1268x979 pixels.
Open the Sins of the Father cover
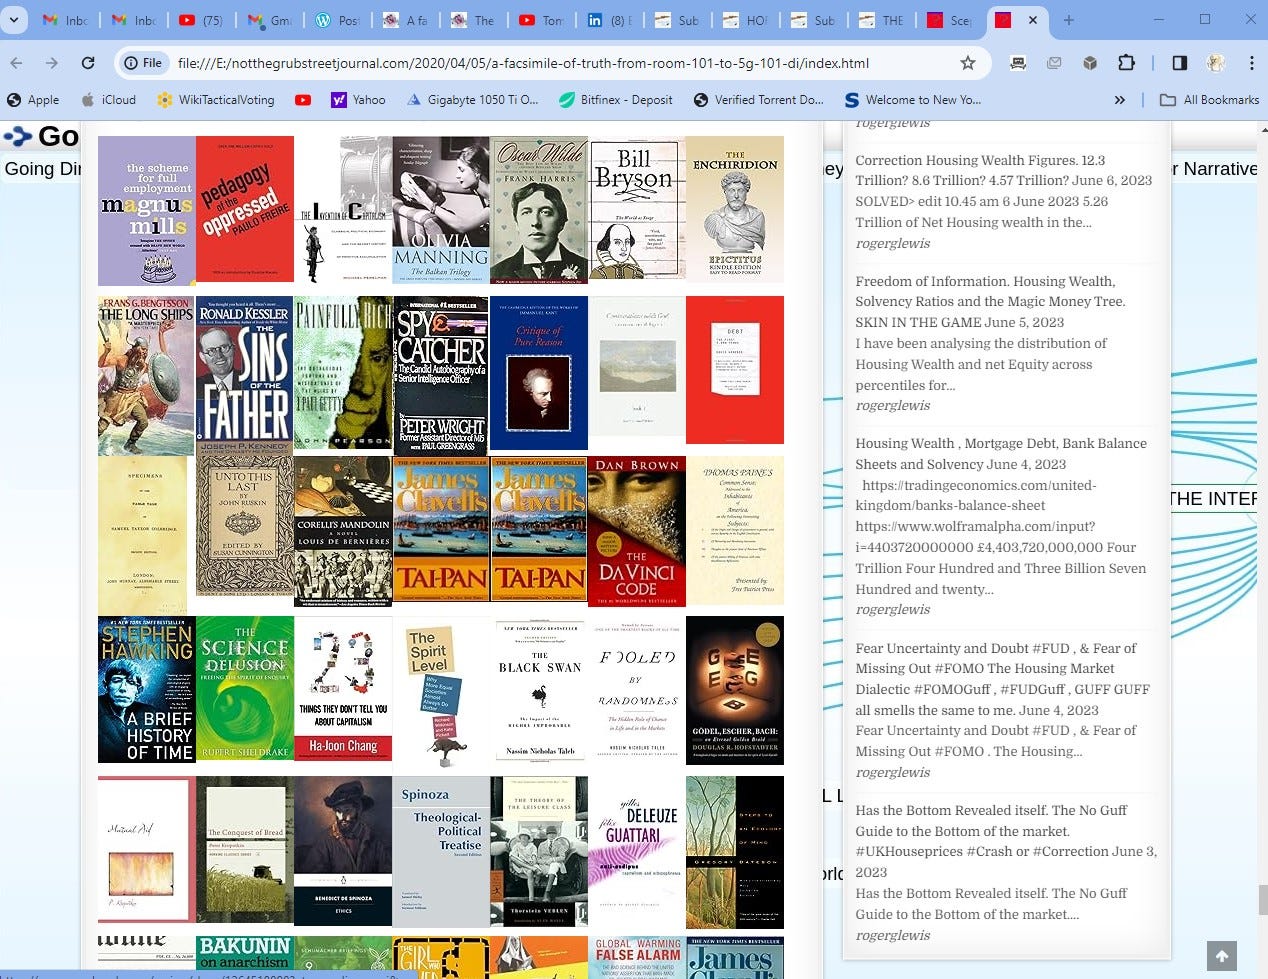[245, 376]
